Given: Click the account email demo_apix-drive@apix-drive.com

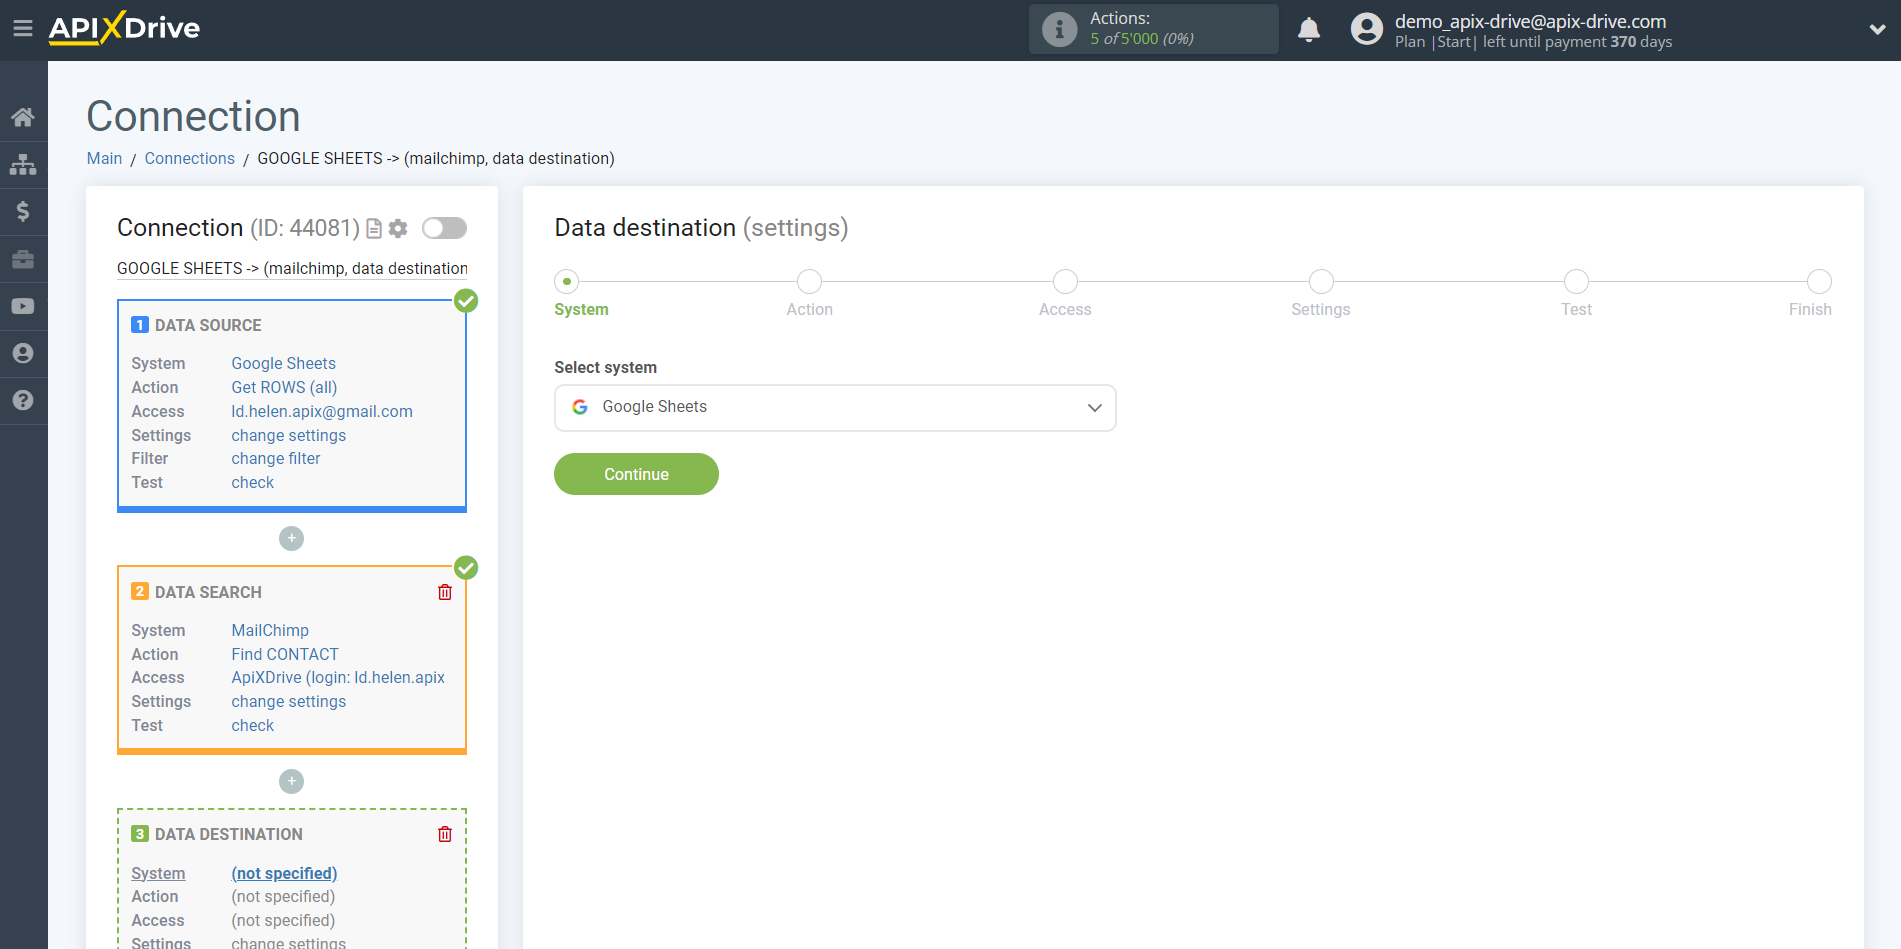Looking at the screenshot, I should coord(1530,21).
